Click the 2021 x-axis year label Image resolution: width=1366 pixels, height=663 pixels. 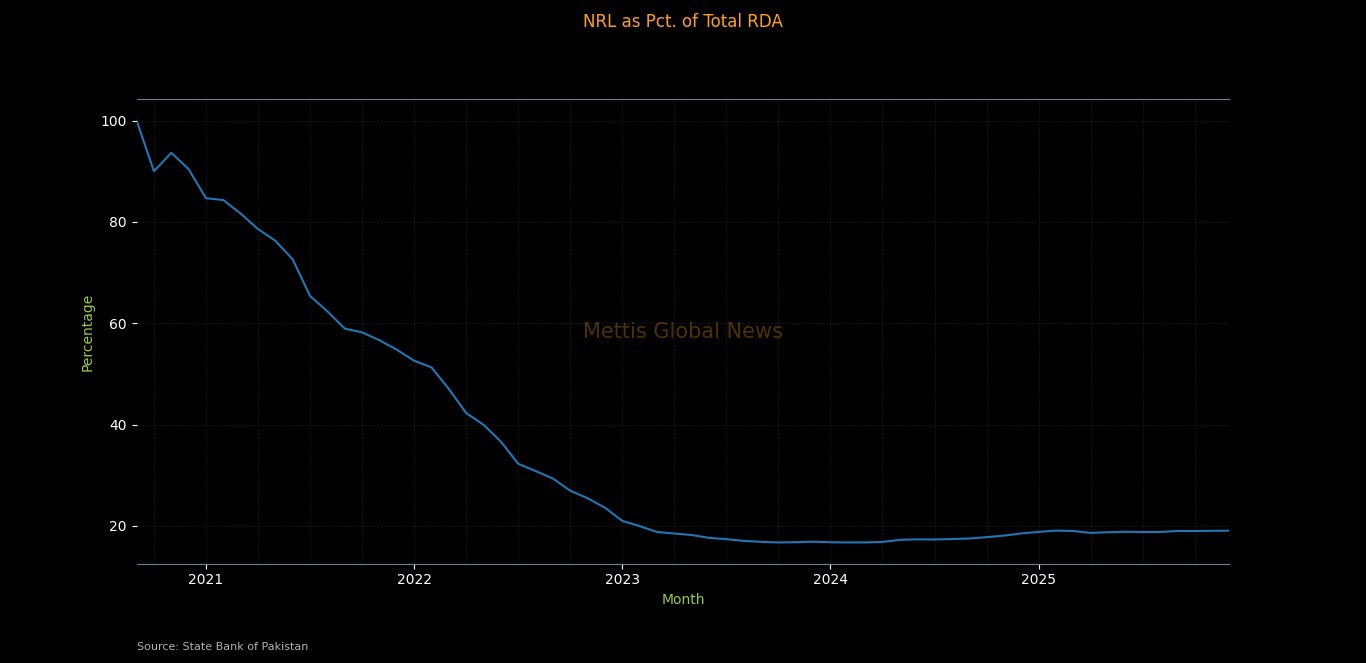205,578
